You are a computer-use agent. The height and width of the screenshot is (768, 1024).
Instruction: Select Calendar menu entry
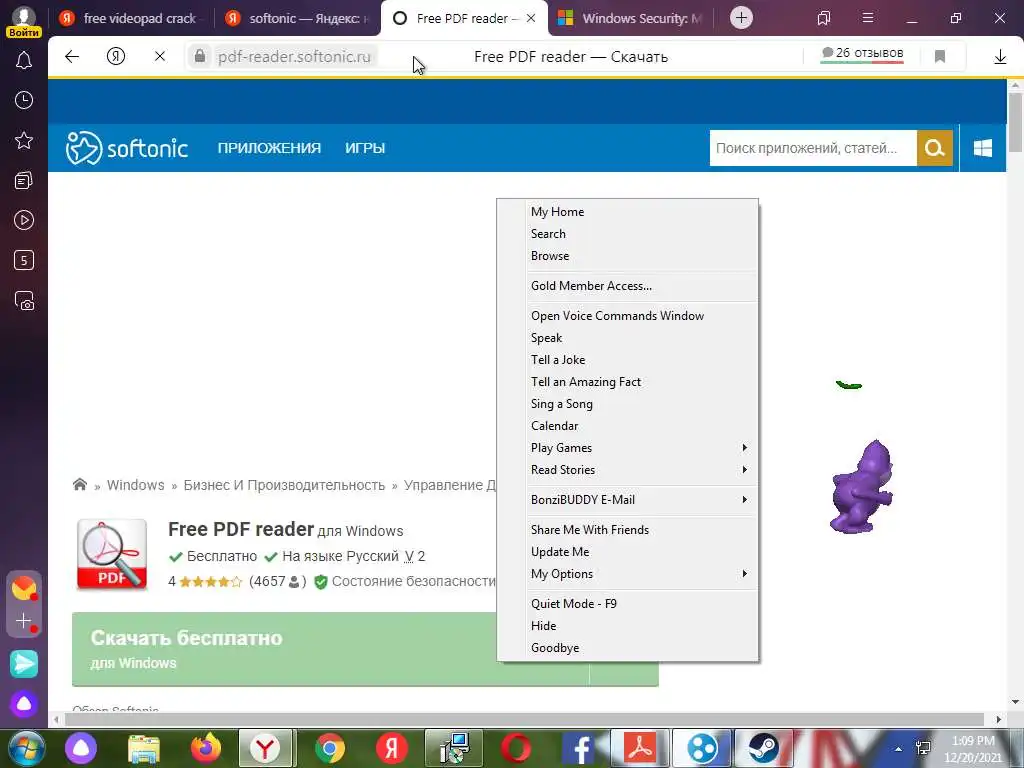tap(641, 426)
